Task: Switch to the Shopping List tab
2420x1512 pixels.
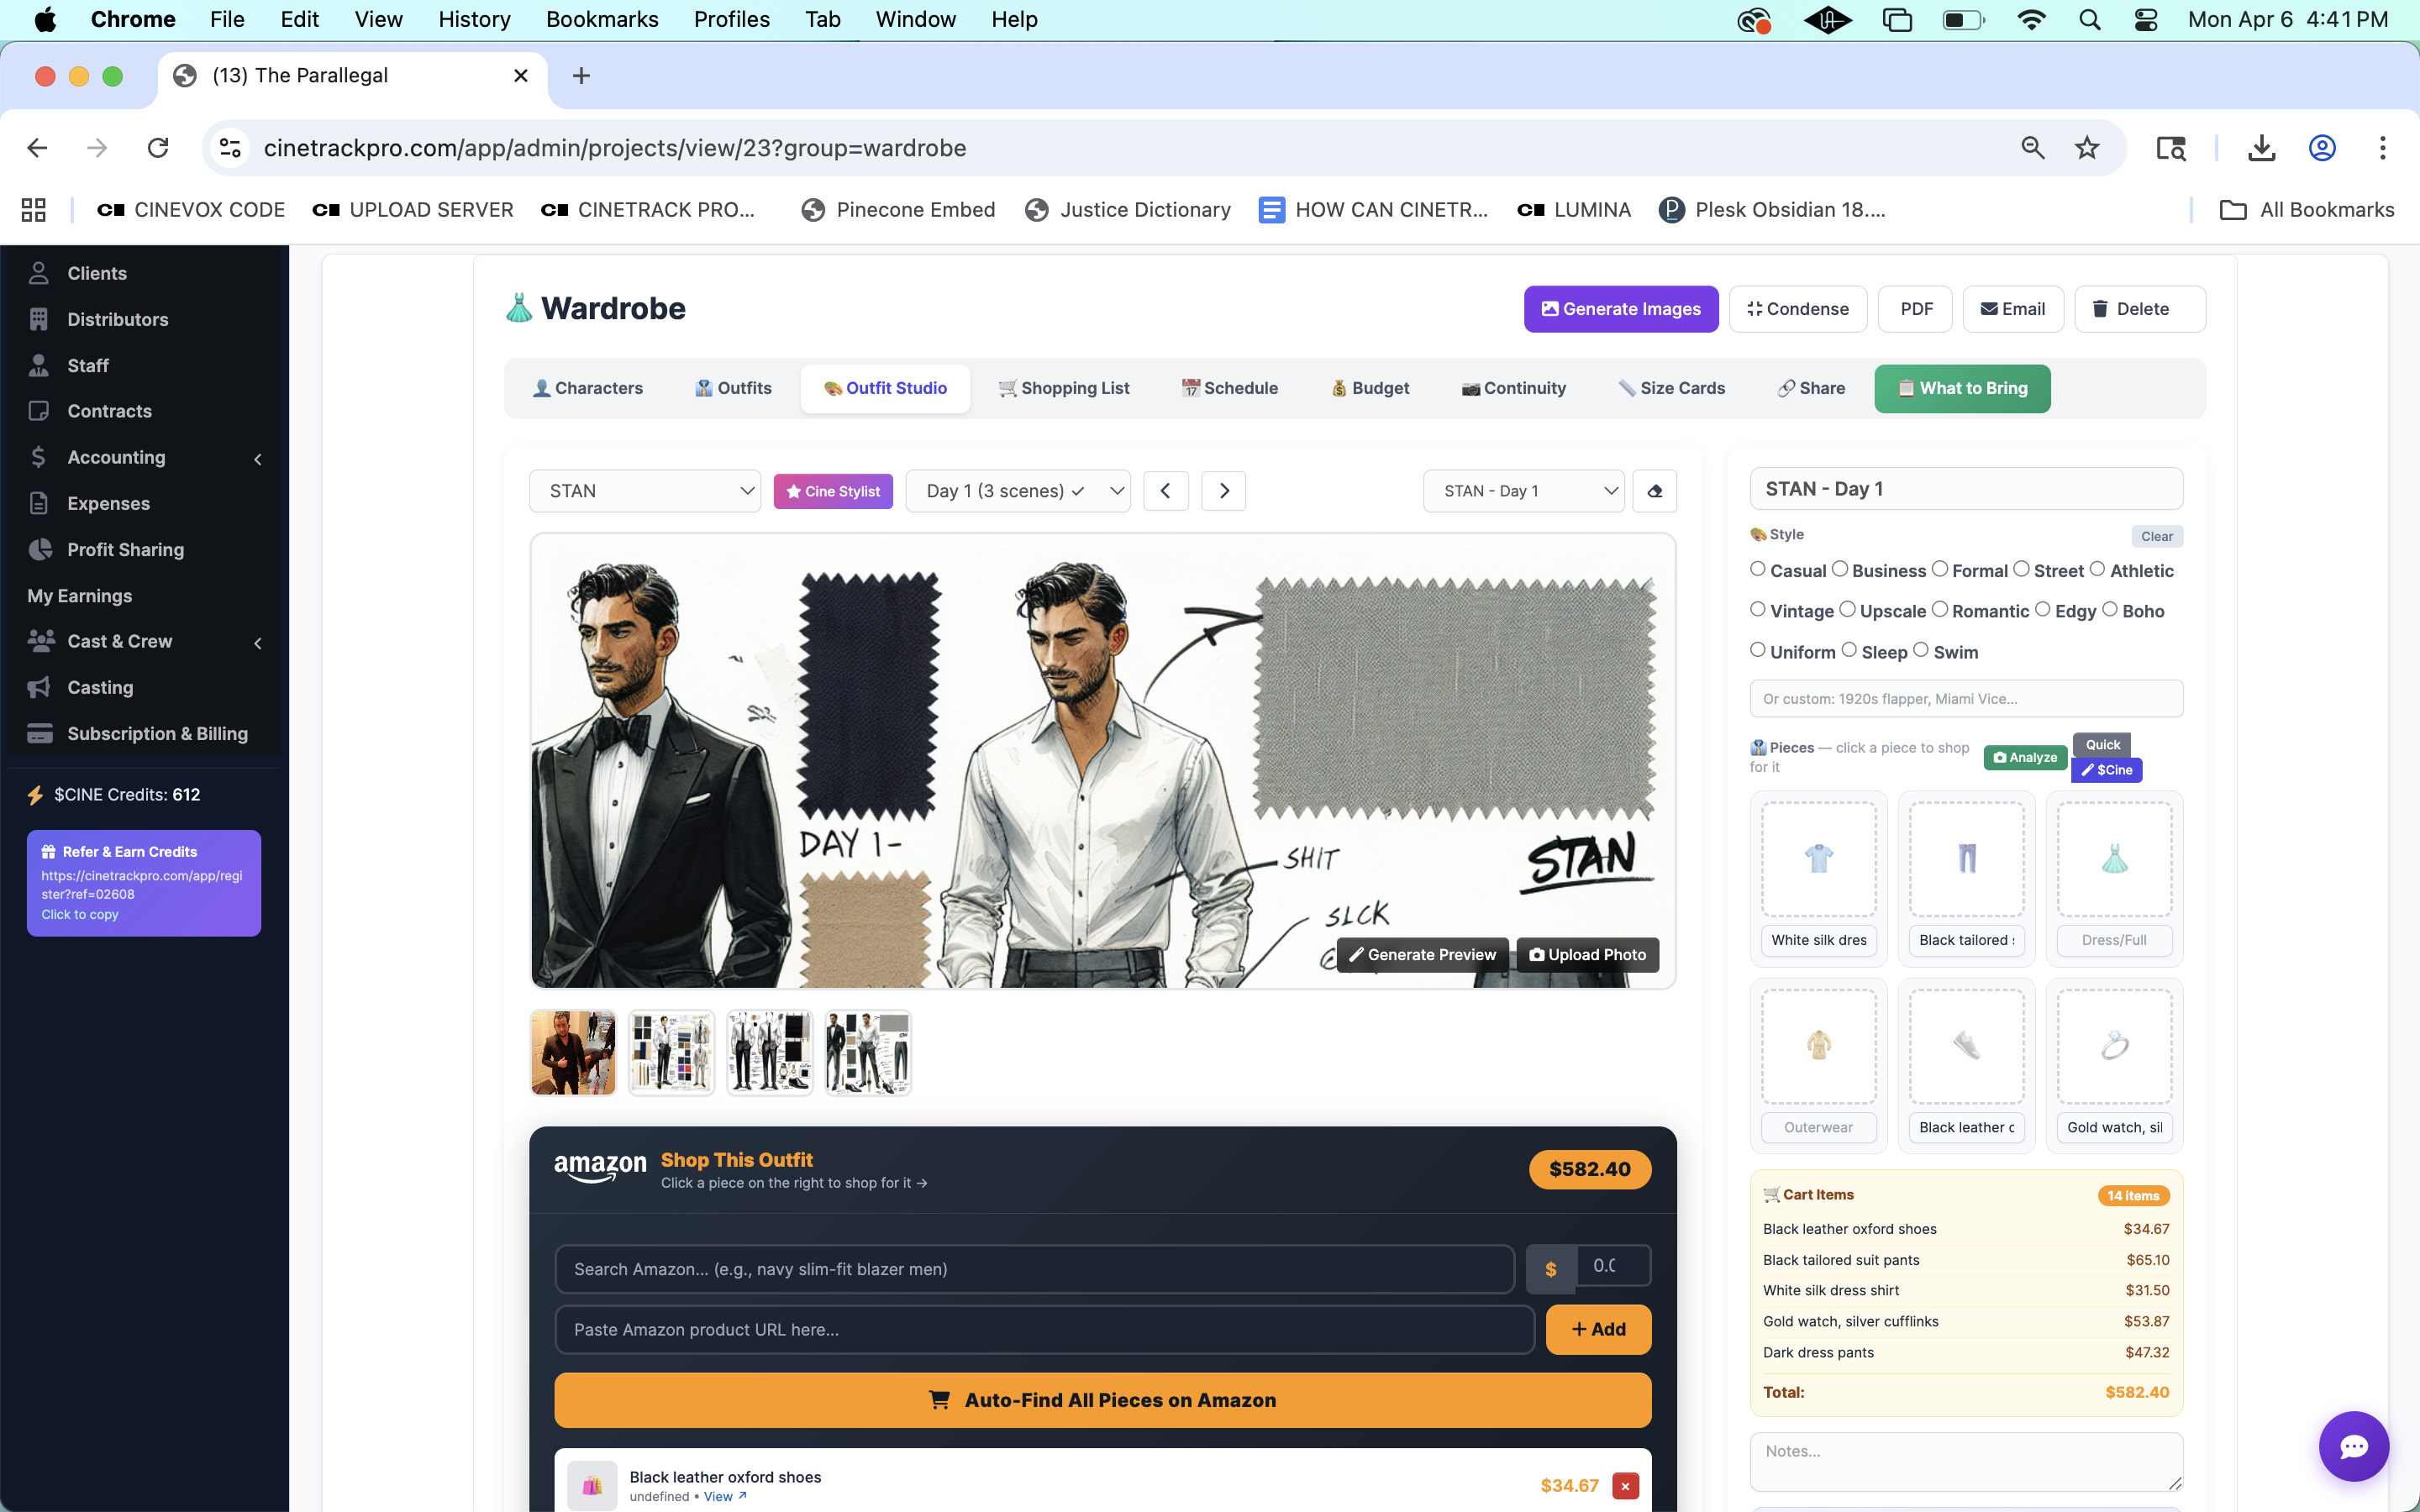Action: (x=1064, y=388)
